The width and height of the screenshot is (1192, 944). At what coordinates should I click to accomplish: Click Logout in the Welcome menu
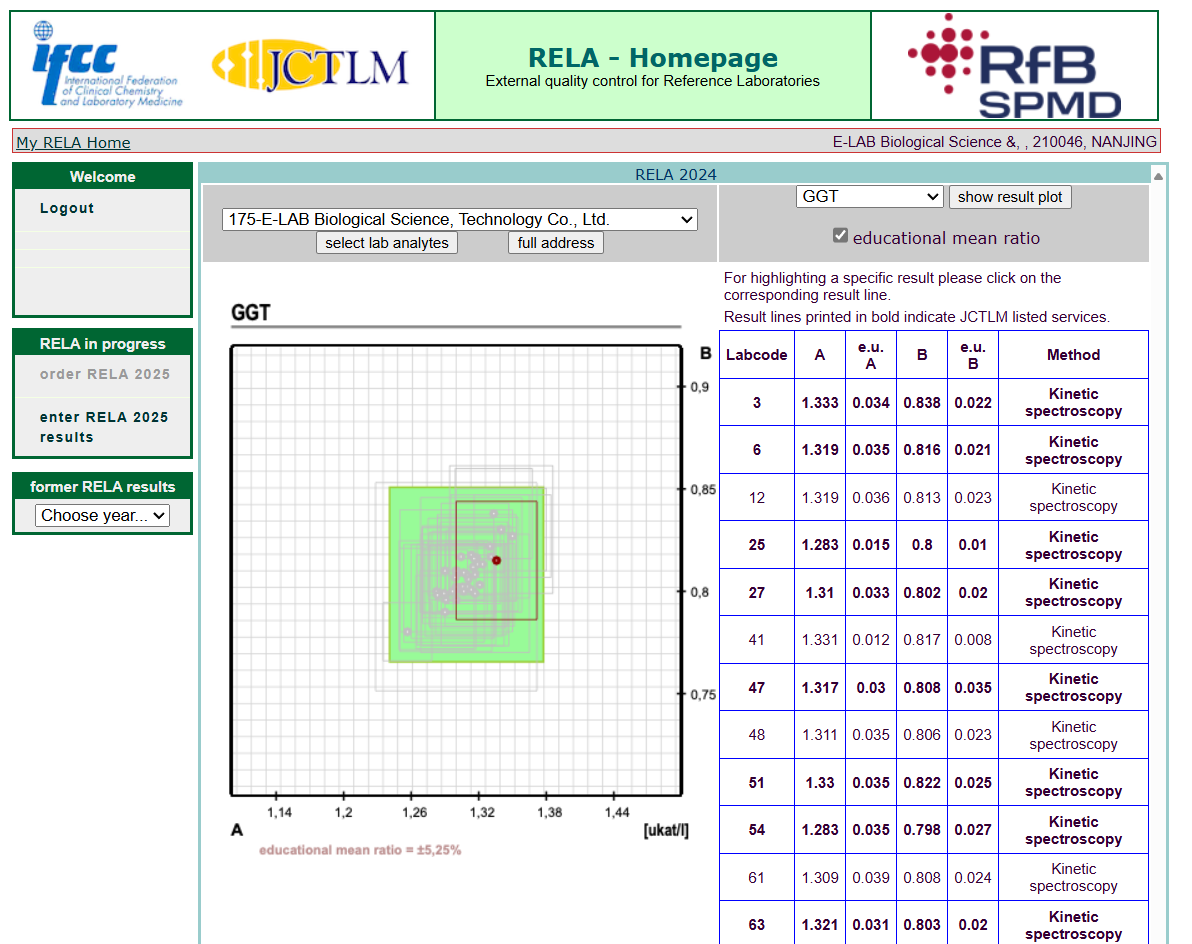[x=67, y=208]
